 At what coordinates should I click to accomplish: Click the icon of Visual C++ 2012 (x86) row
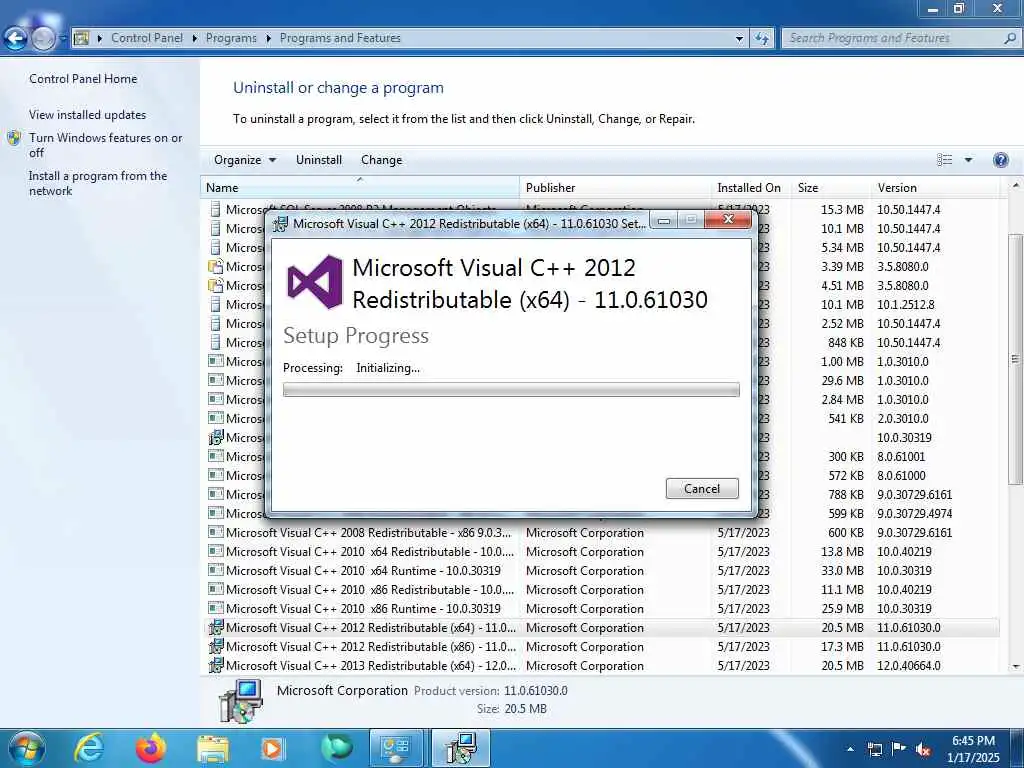tap(216, 647)
